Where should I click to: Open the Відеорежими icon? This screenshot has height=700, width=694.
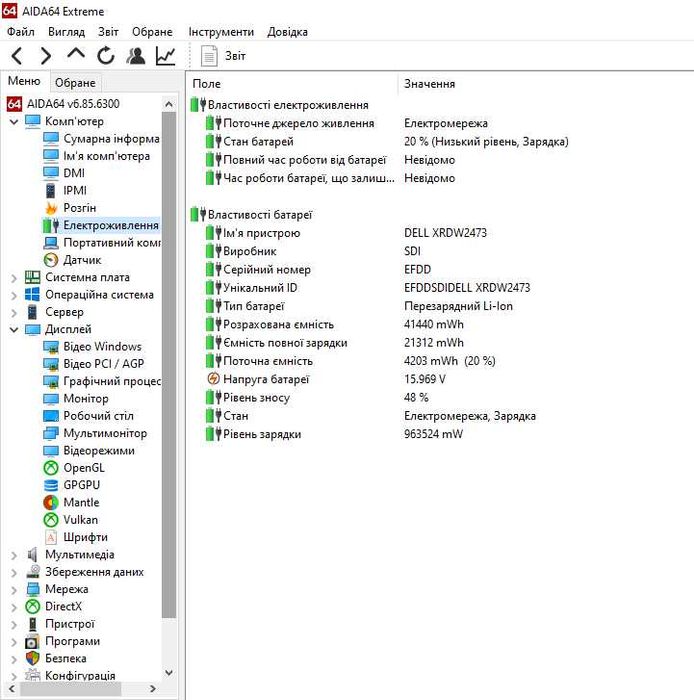(51, 450)
